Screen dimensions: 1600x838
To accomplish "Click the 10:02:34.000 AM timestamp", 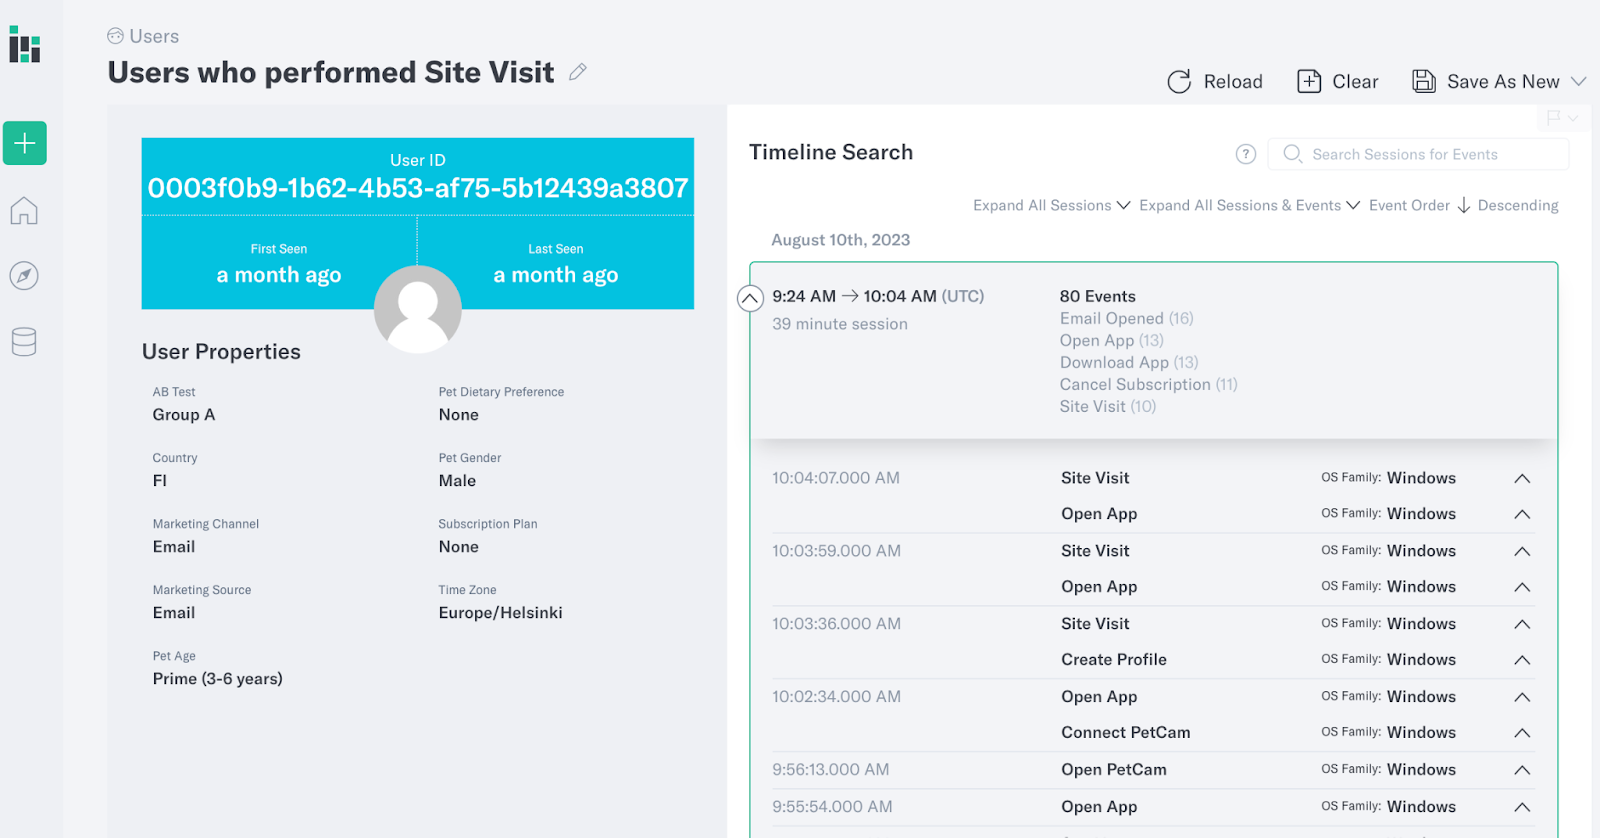I will pos(836,697).
